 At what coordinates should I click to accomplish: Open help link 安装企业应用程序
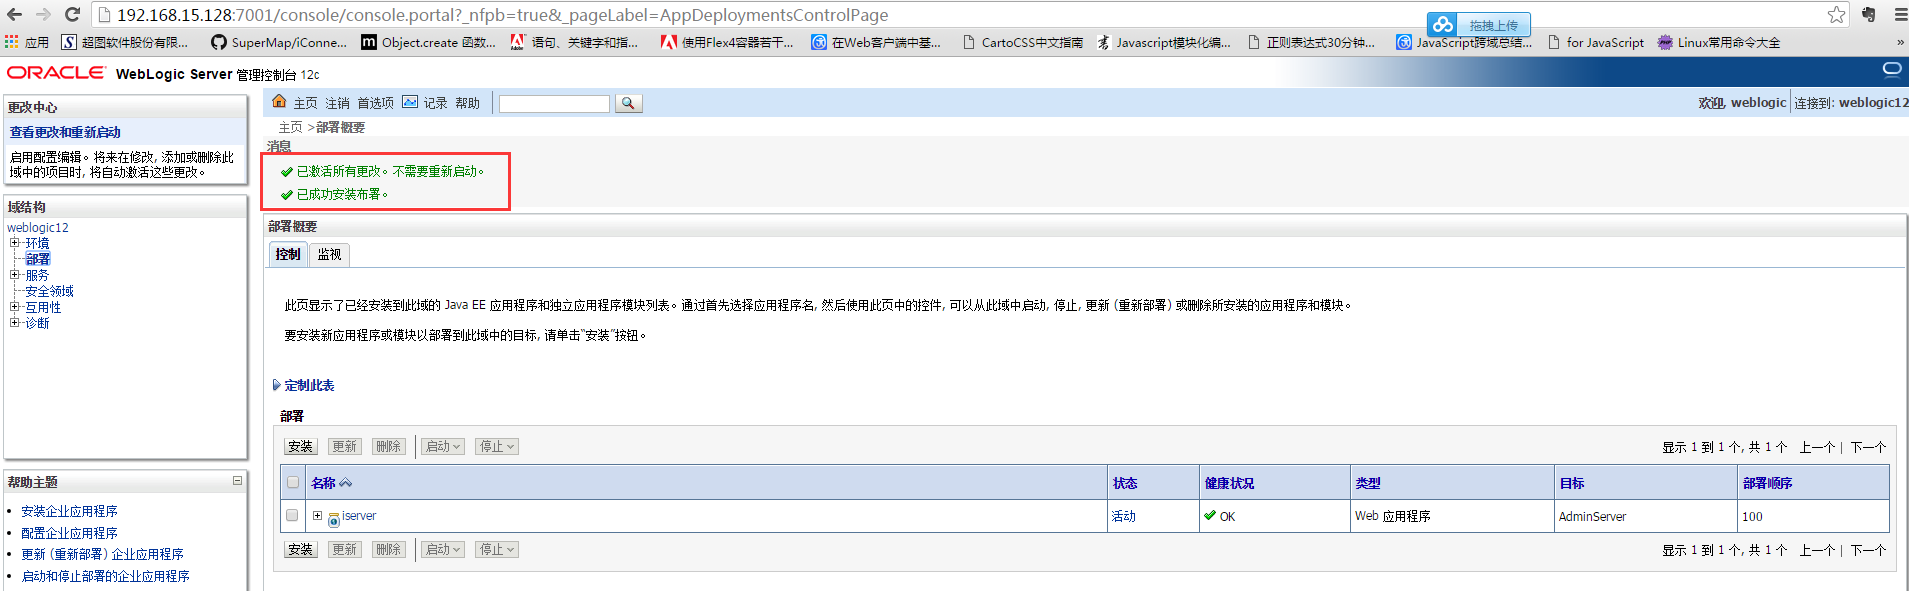pos(69,511)
